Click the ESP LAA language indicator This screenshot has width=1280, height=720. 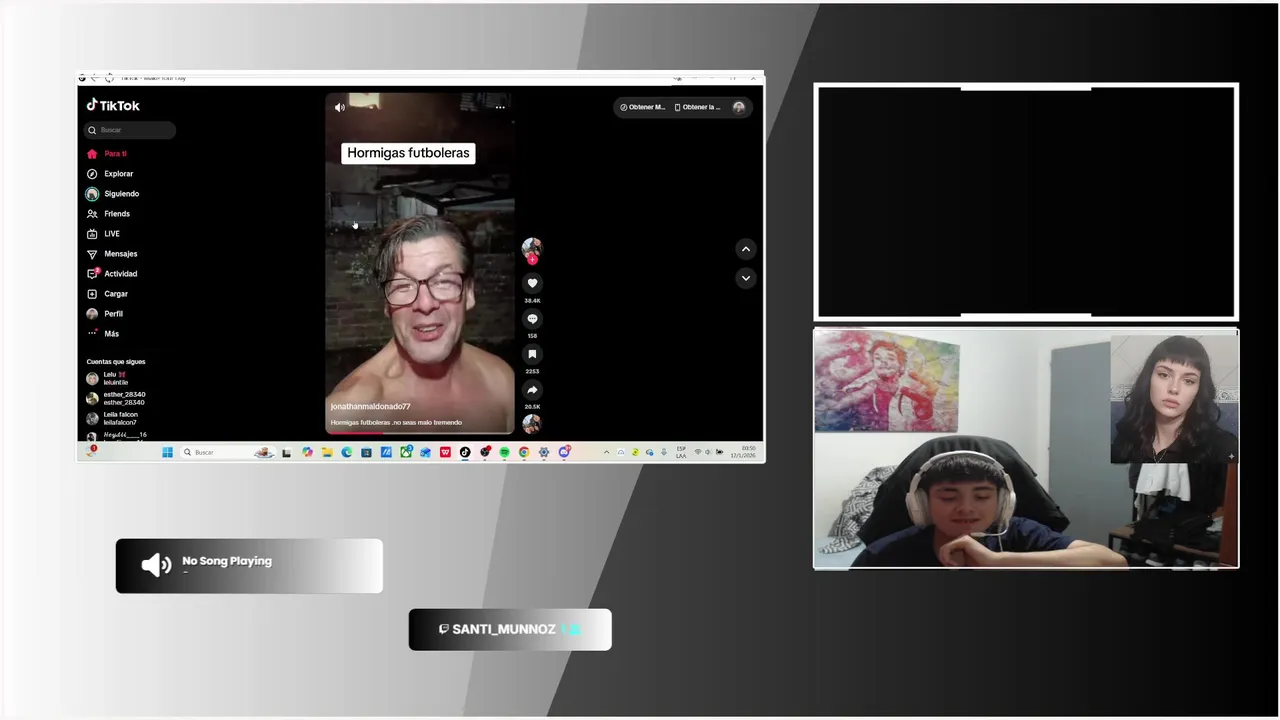click(681, 453)
